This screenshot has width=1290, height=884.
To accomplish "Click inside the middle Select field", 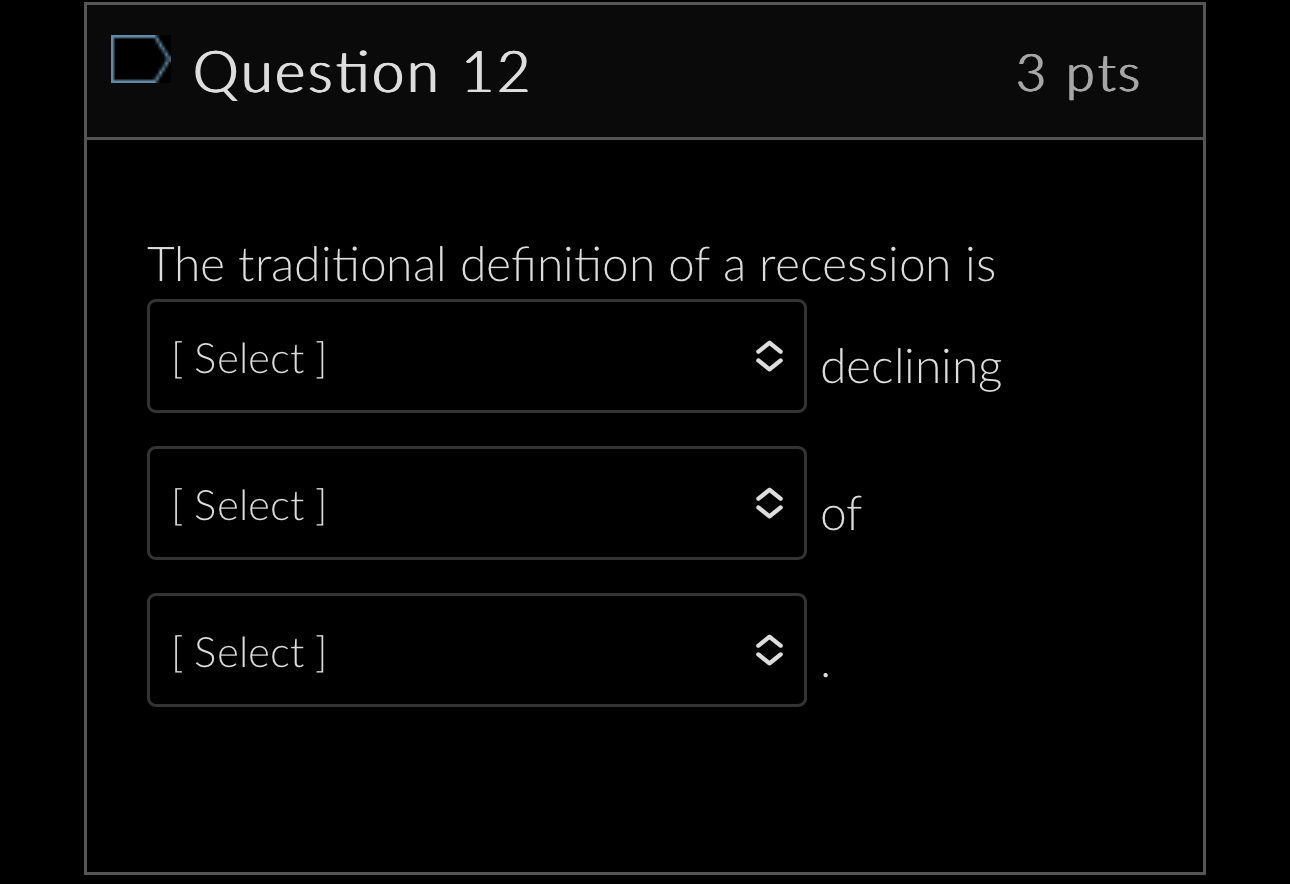I will [400, 504].
